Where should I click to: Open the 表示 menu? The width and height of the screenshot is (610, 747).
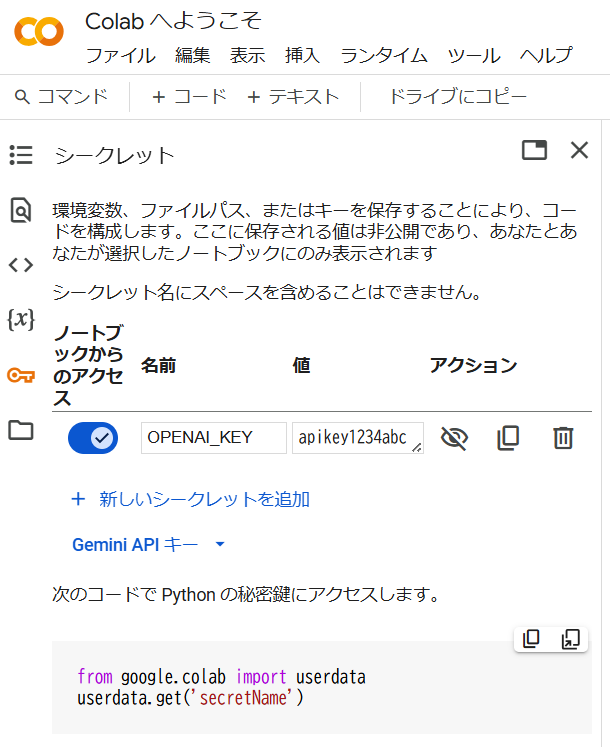coord(247,56)
